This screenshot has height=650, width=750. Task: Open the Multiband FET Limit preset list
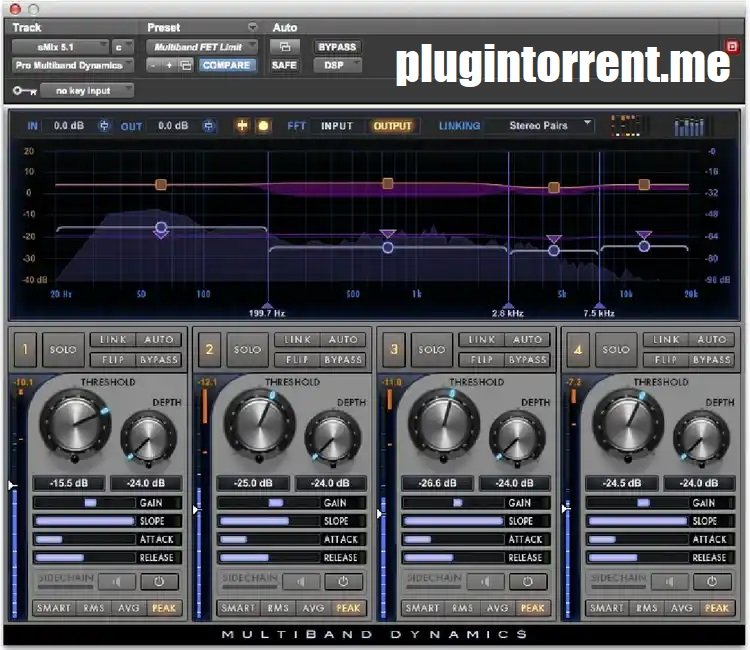click(202, 47)
